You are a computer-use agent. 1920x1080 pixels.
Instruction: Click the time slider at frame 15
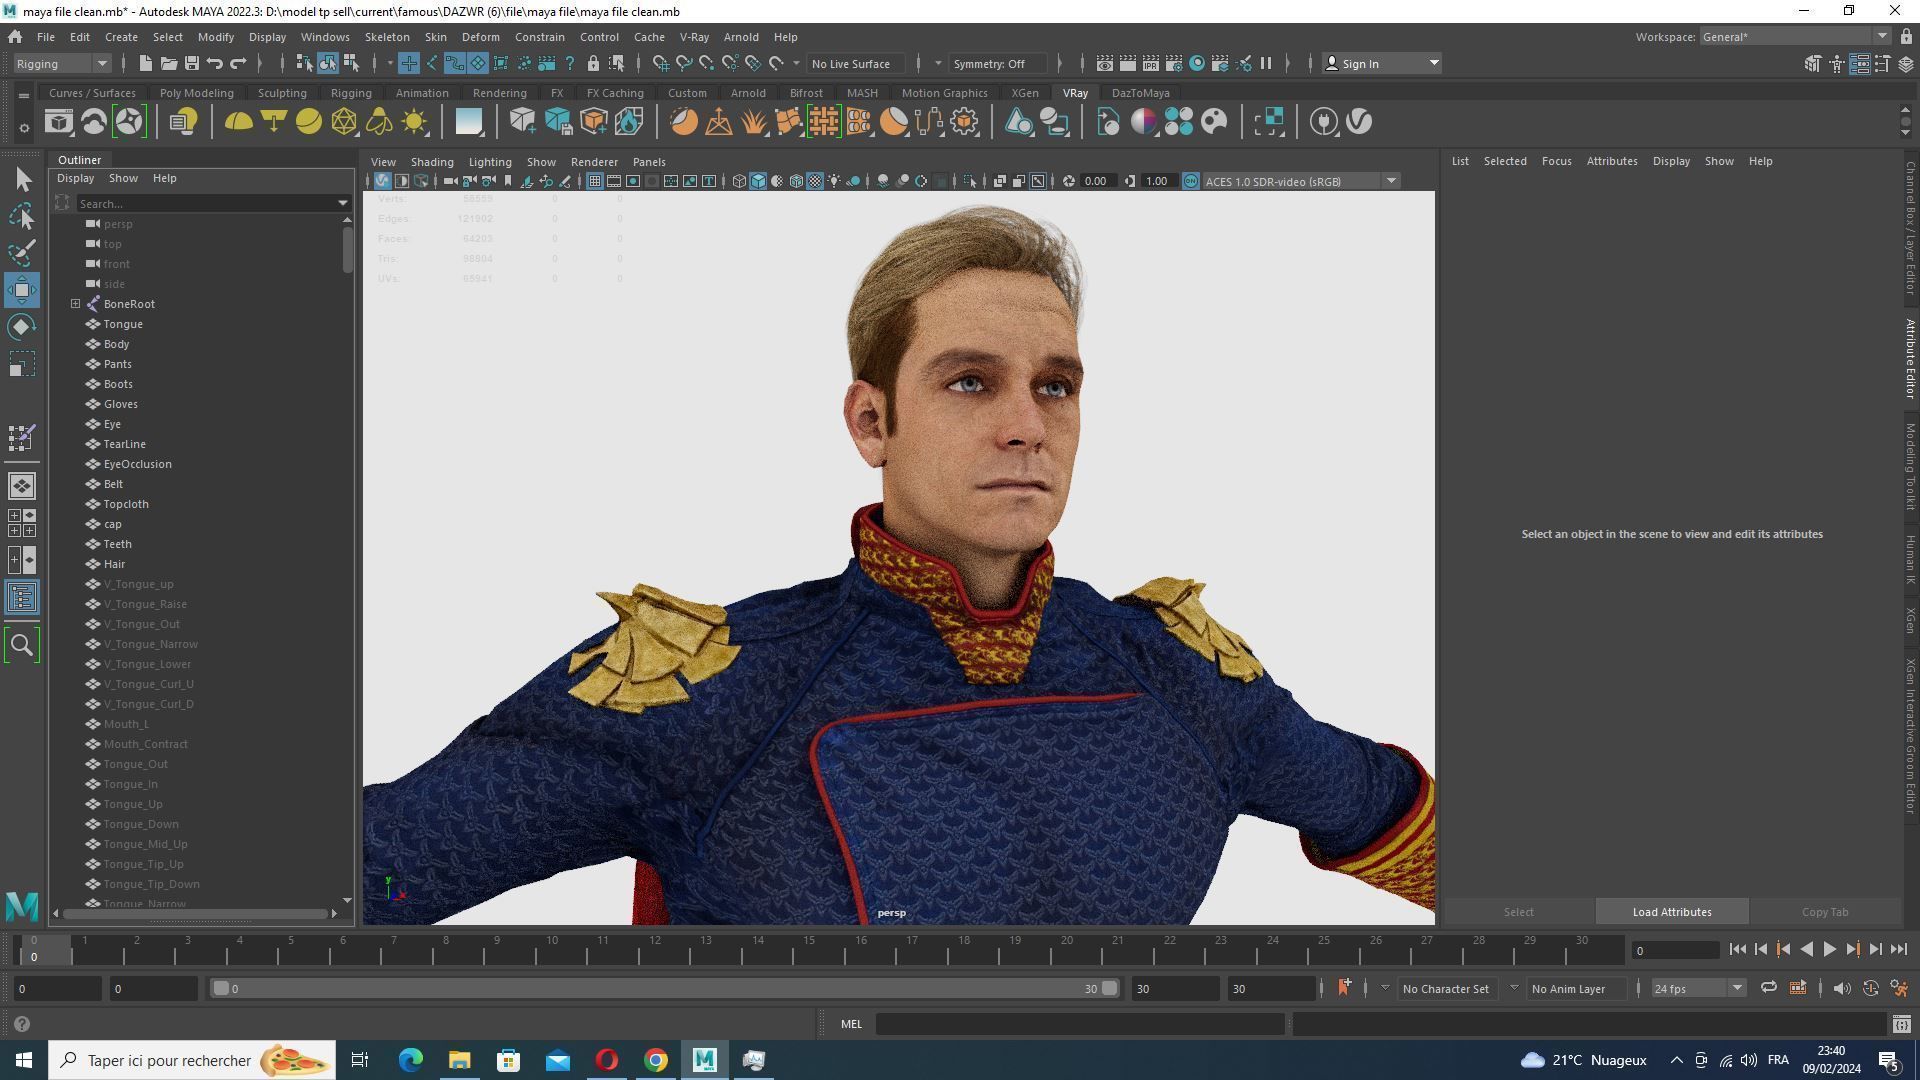pos(808,949)
